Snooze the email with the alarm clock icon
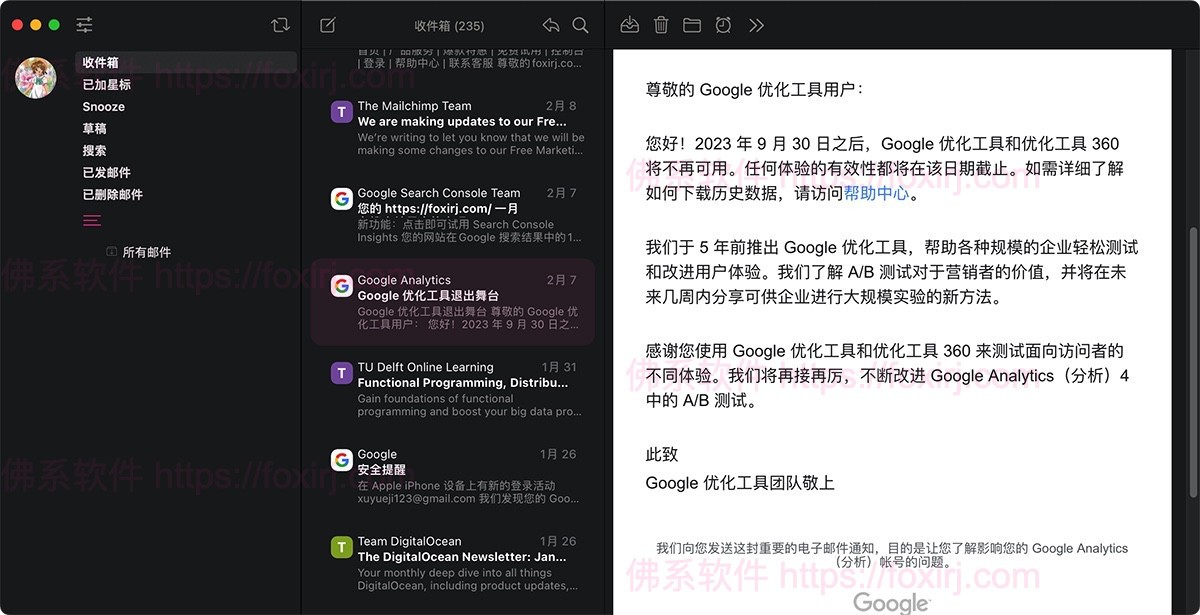 click(x=724, y=25)
